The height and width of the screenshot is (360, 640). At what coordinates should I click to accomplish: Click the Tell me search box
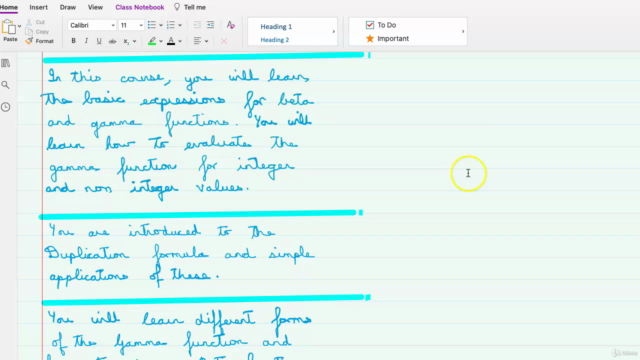pyautogui.click(x=190, y=7)
